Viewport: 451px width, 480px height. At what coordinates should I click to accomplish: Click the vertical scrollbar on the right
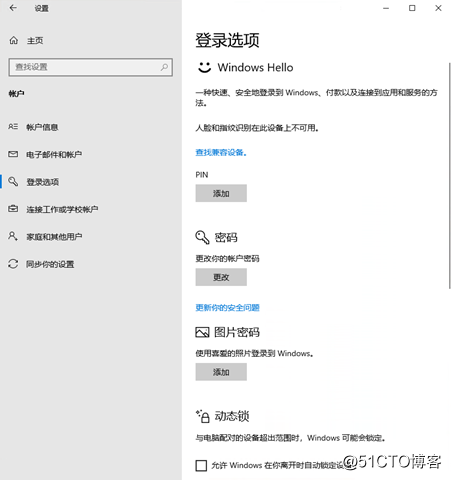pos(449,175)
